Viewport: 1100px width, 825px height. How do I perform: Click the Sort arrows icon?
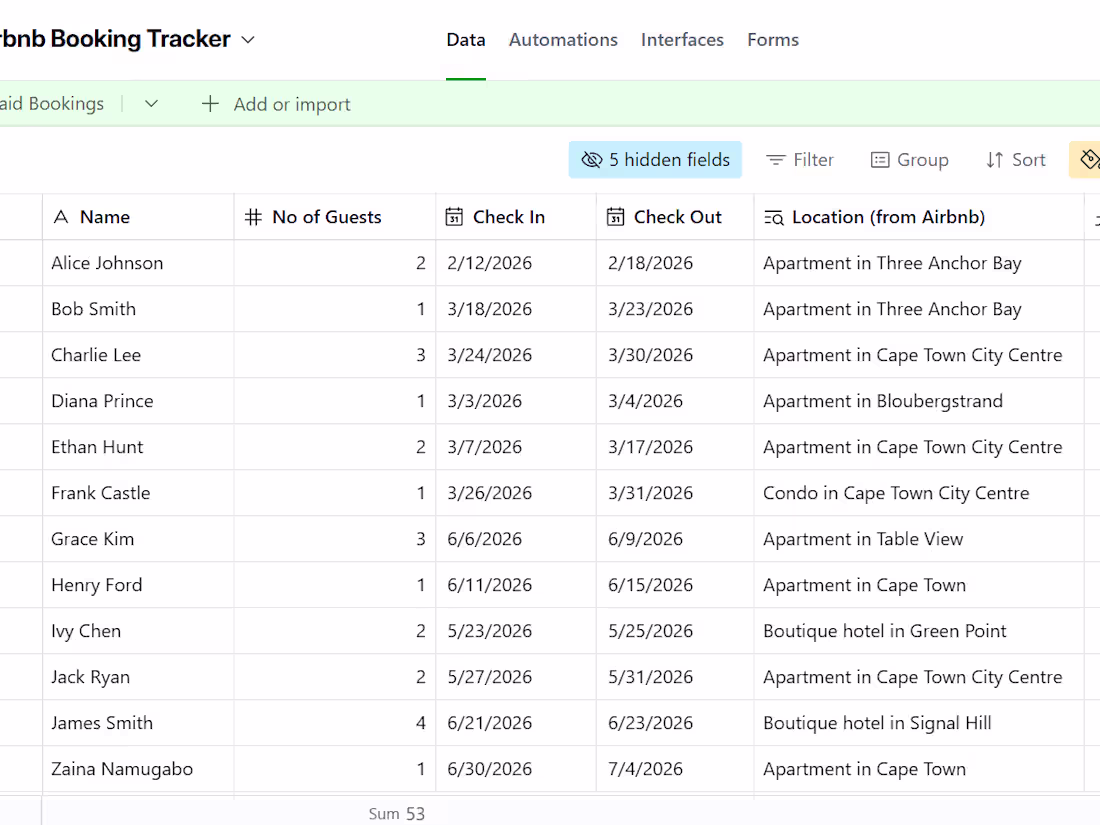[x=994, y=160]
